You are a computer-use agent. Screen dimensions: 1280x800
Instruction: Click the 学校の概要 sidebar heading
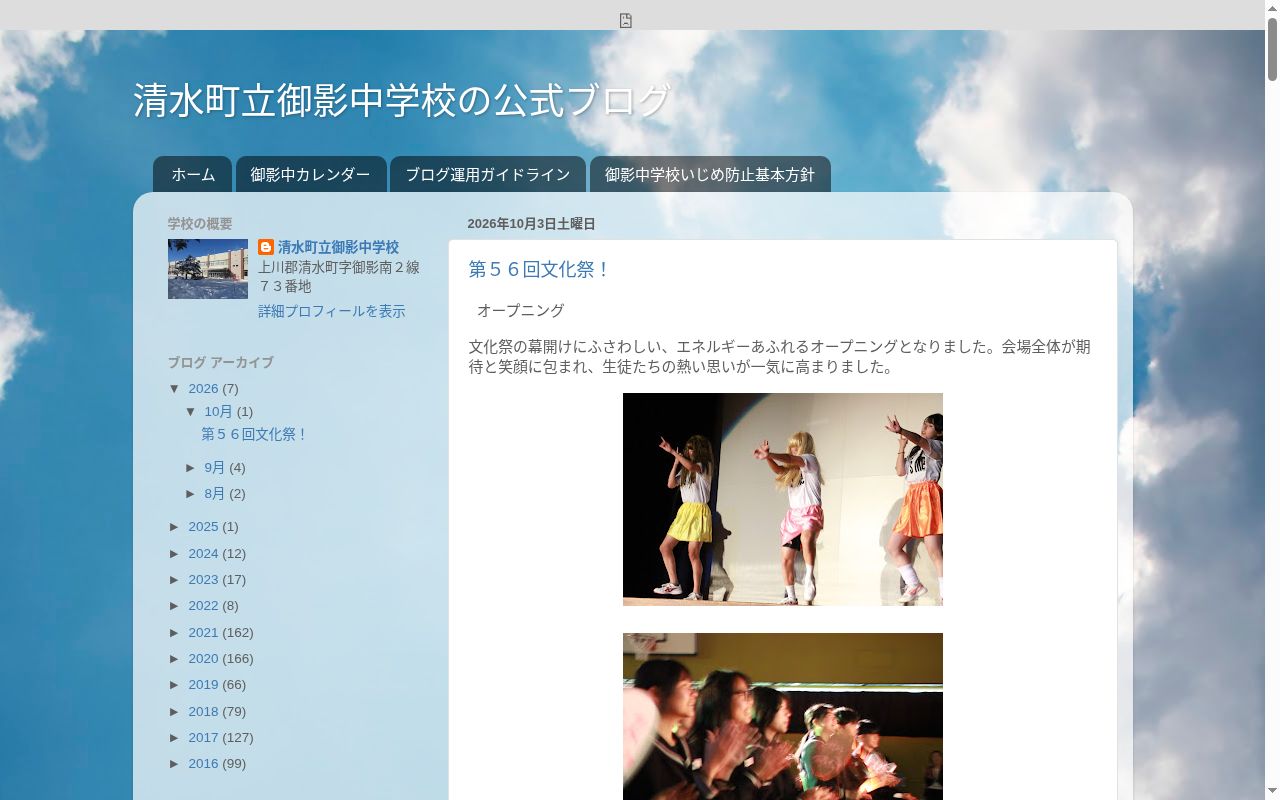tap(200, 224)
